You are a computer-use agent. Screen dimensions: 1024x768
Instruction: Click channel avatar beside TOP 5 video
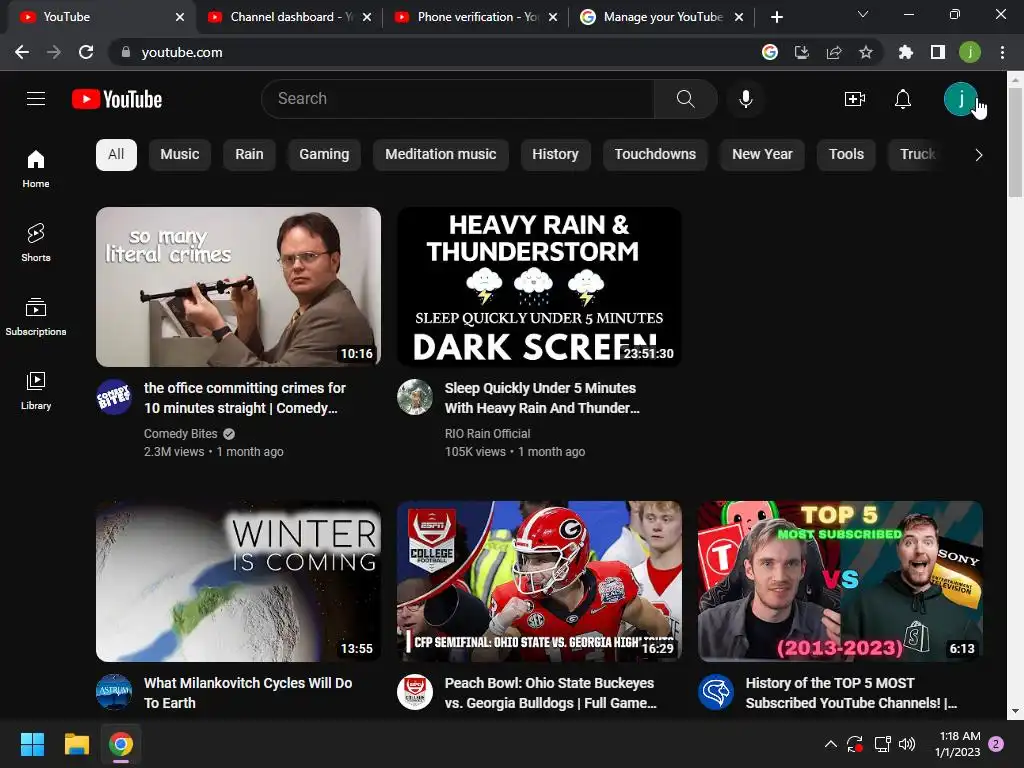pyautogui.click(x=716, y=692)
